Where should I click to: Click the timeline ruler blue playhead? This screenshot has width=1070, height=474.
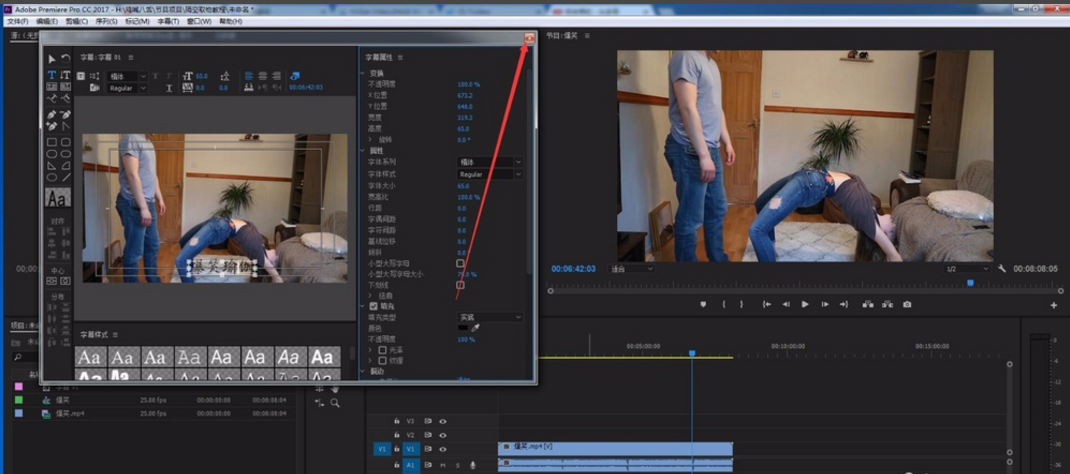[691, 353]
